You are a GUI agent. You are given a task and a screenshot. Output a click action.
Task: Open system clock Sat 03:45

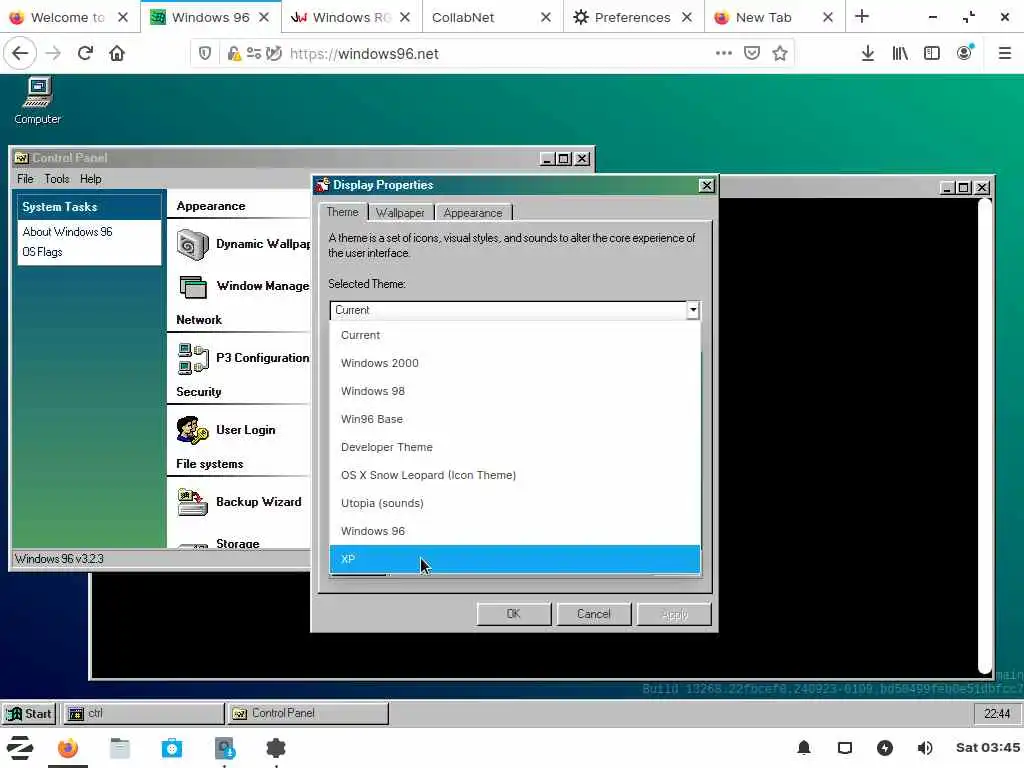(x=987, y=748)
